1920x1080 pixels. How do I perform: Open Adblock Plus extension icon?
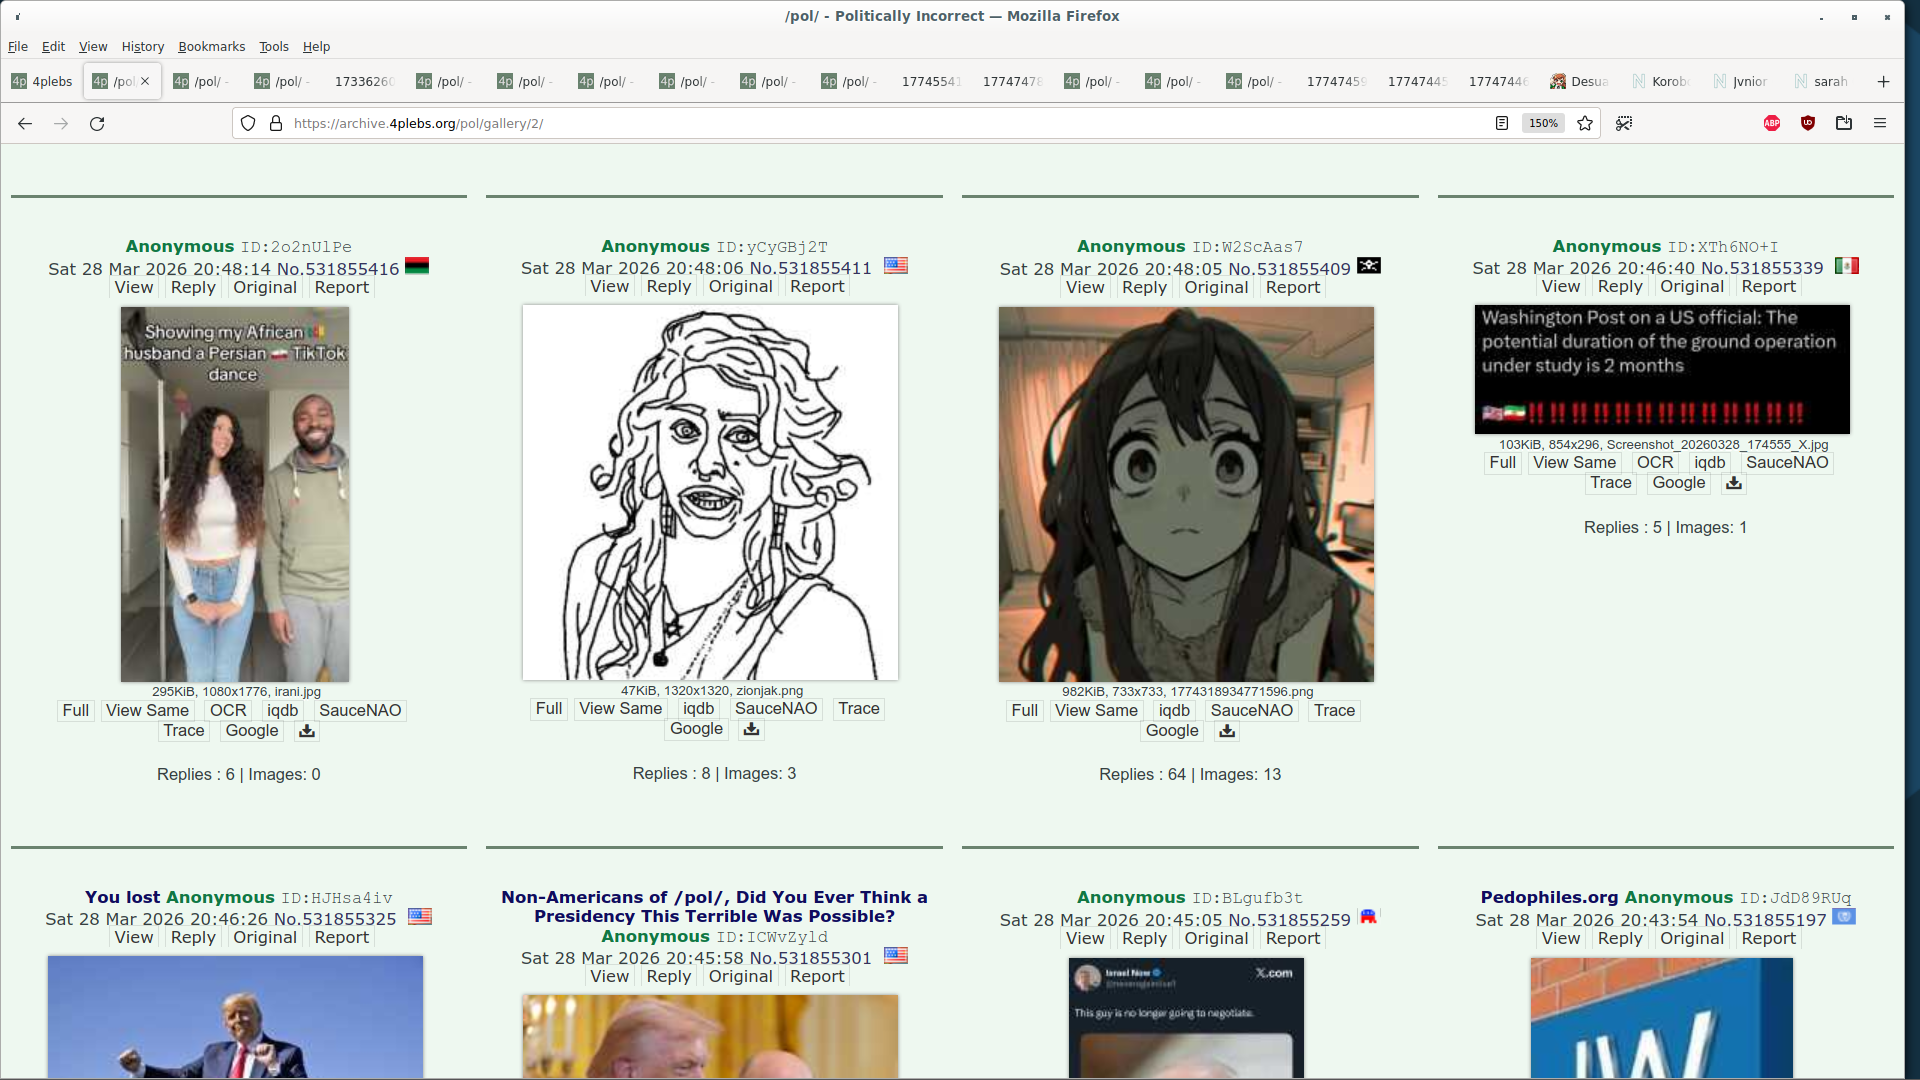coord(1772,123)
